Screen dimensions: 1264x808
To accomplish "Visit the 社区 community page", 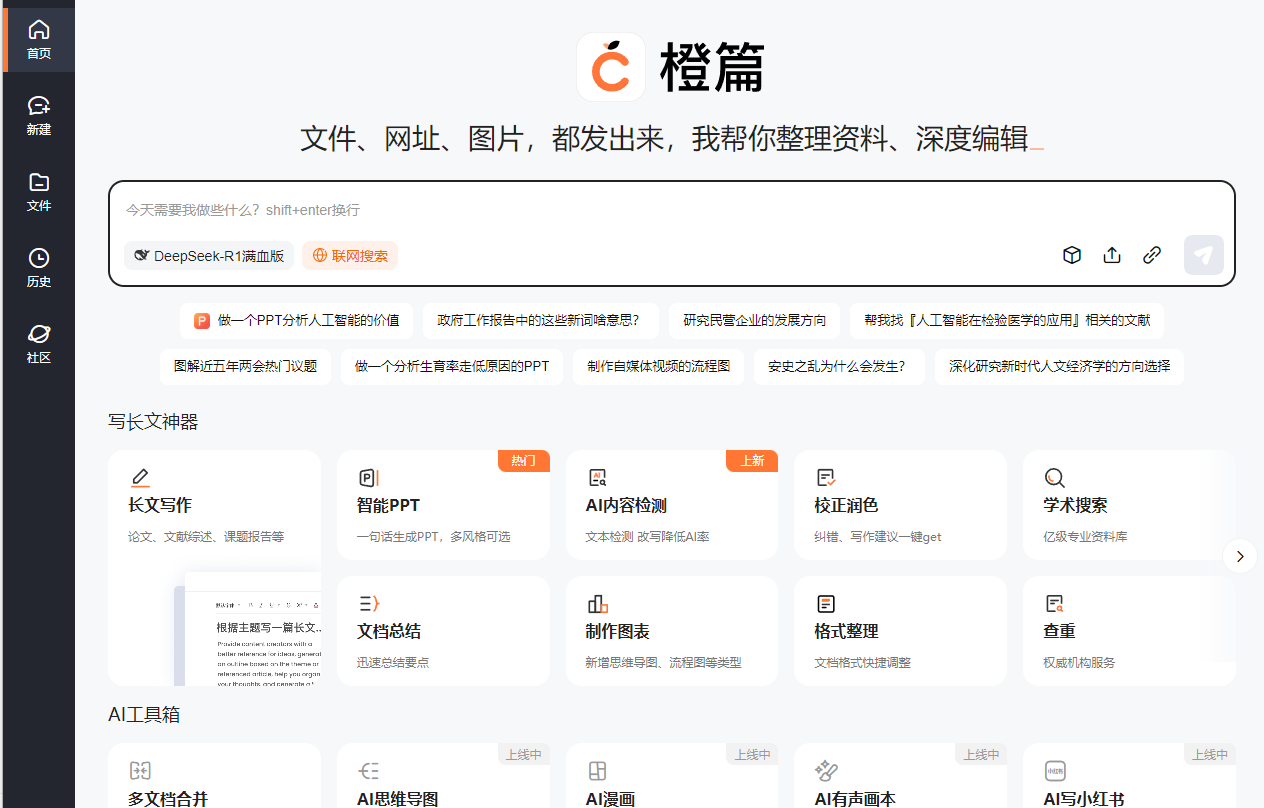I will 39,343.
